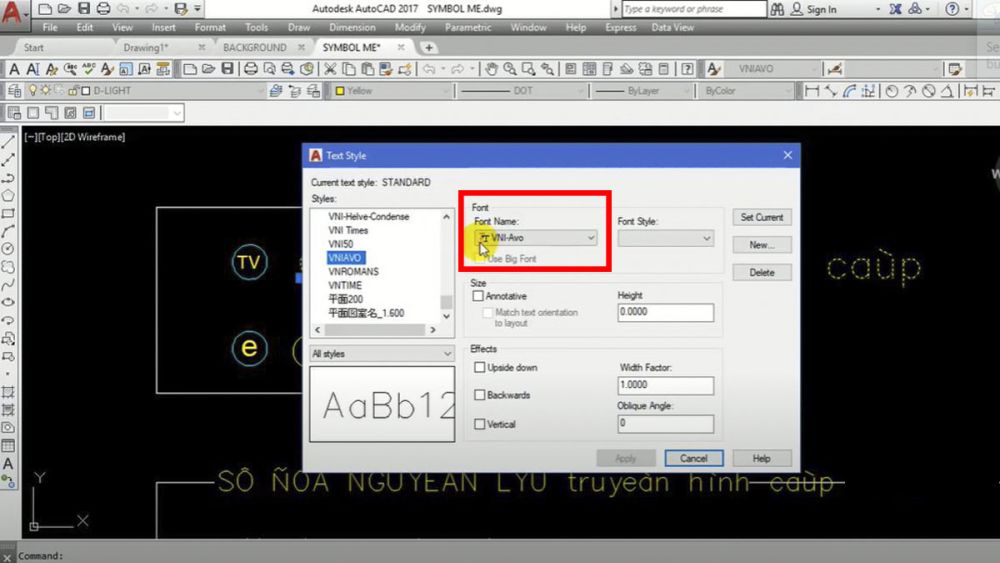
Task: Select the Line tool in draw toolbar
Action: (x=8, y=142)
